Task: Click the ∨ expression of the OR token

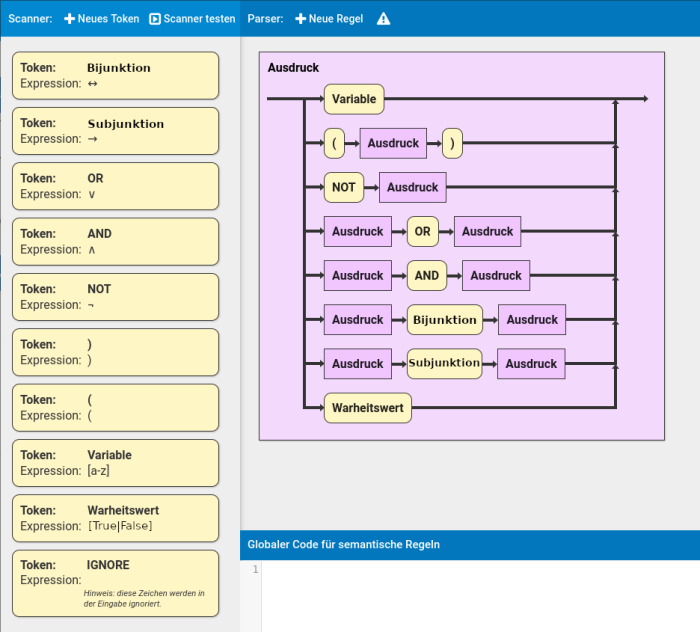Action: (92, 195)
